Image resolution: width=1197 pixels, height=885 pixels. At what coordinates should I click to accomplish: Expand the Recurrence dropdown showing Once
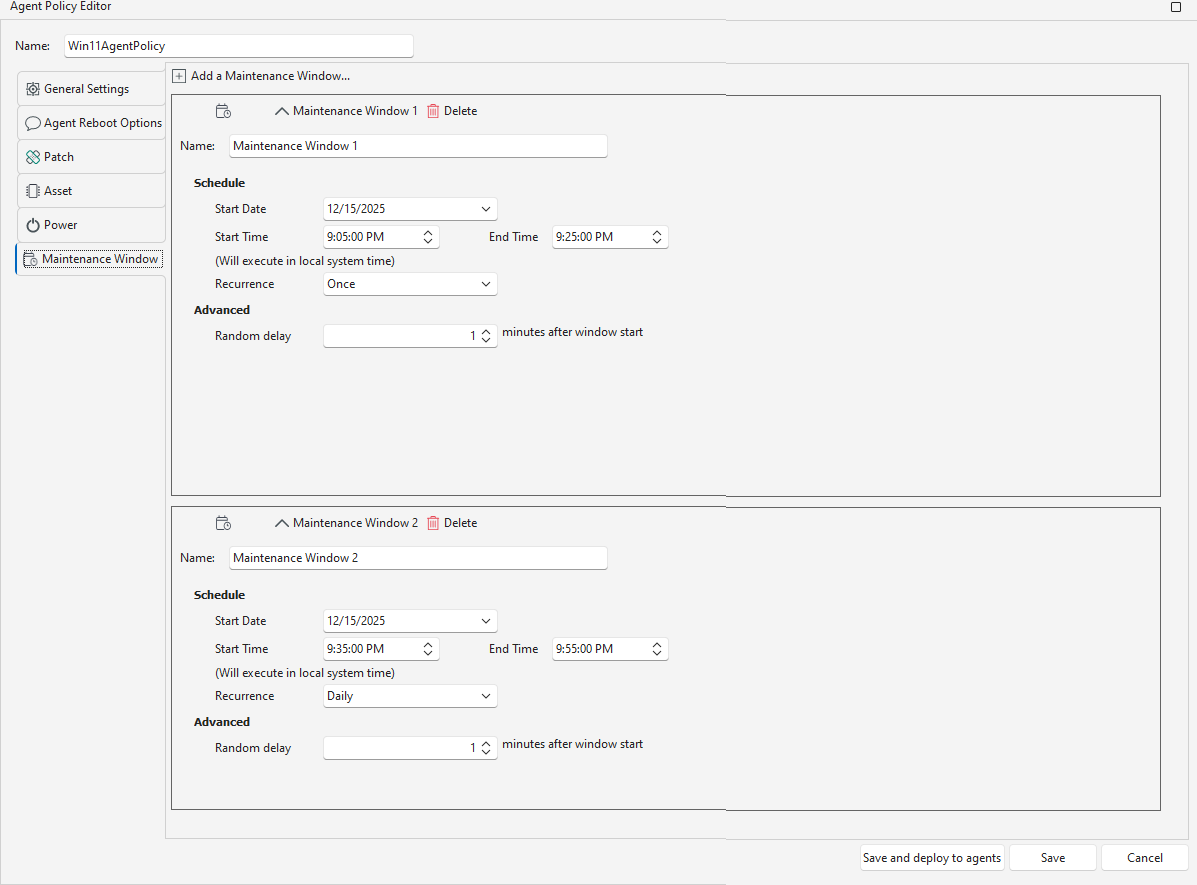click(x=486, y=284)
